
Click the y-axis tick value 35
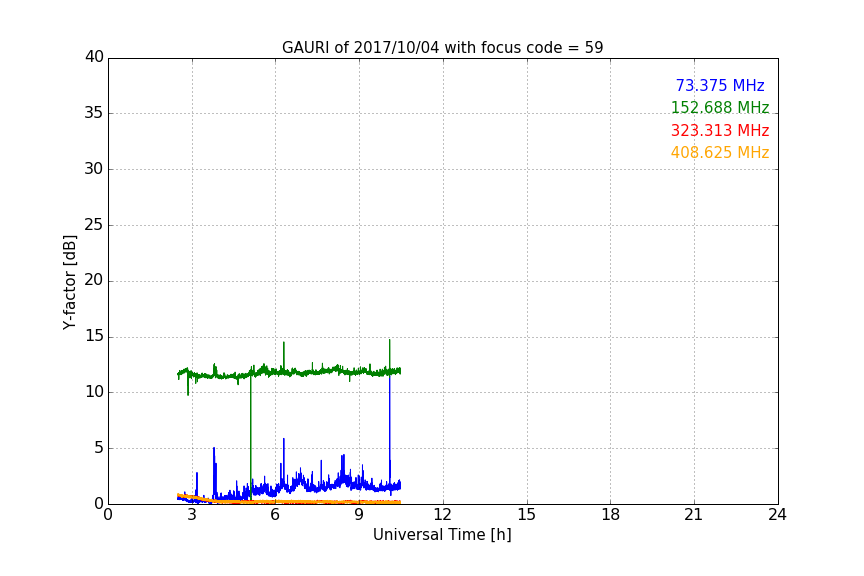[x=94, y=113]
